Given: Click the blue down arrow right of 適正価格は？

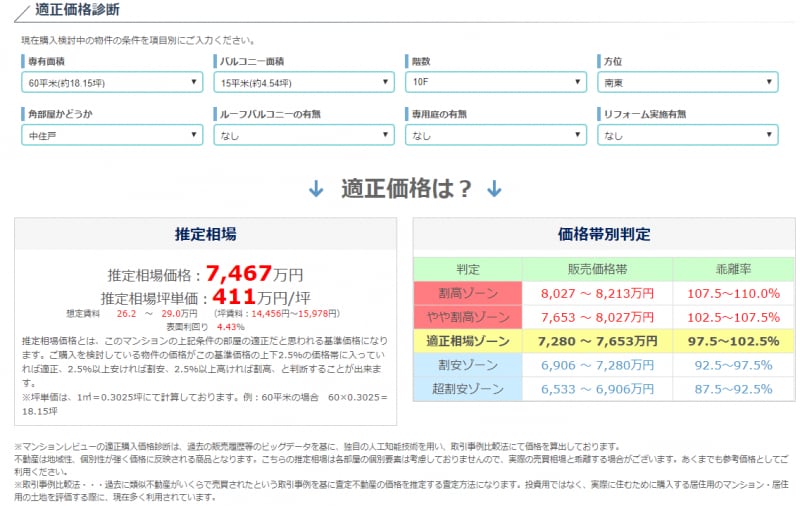Looking at the screenshot, I should click(x=494, y=189).
